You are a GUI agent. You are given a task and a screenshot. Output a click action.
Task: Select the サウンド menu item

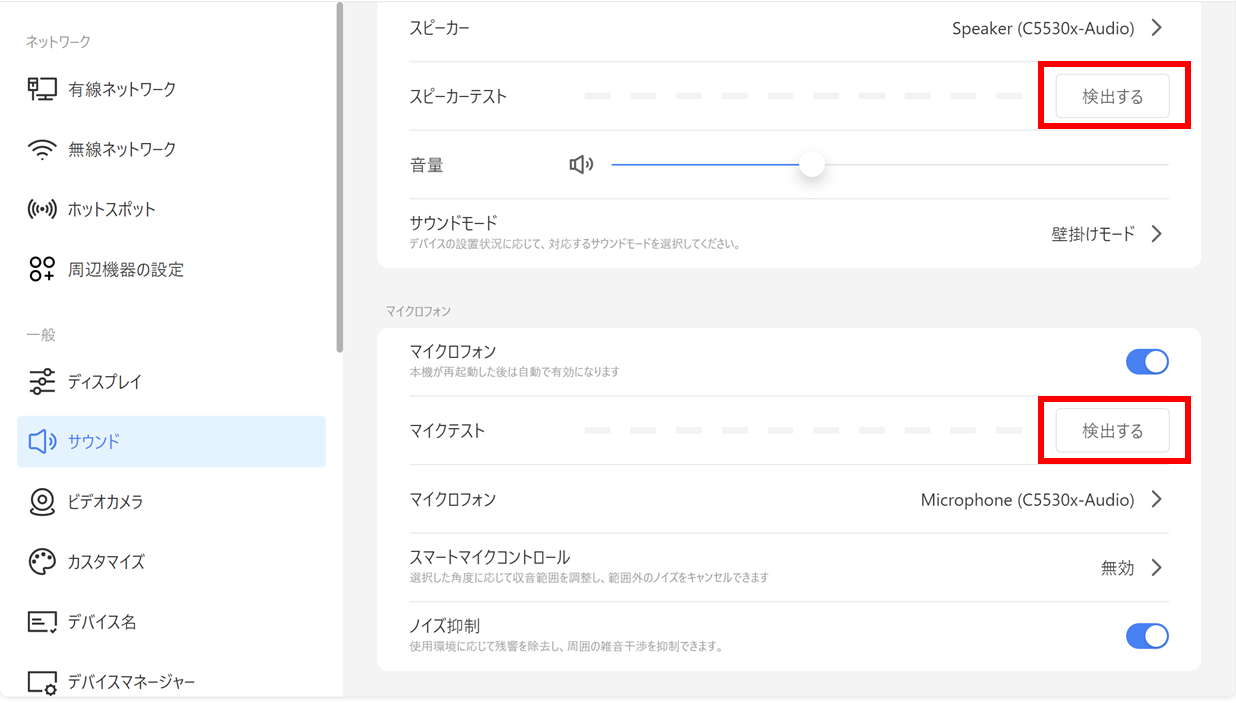(x=171, y=442)
